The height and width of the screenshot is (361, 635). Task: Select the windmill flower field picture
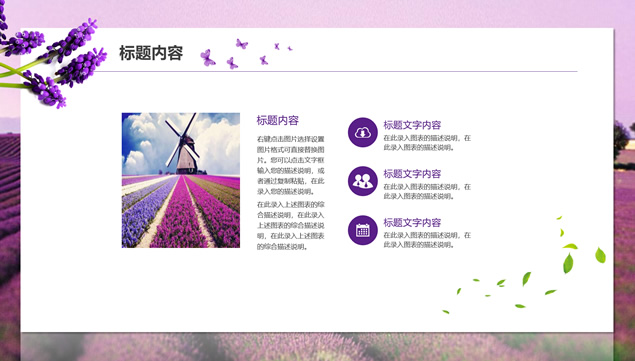pyautogui.click(x=181, y=180)
